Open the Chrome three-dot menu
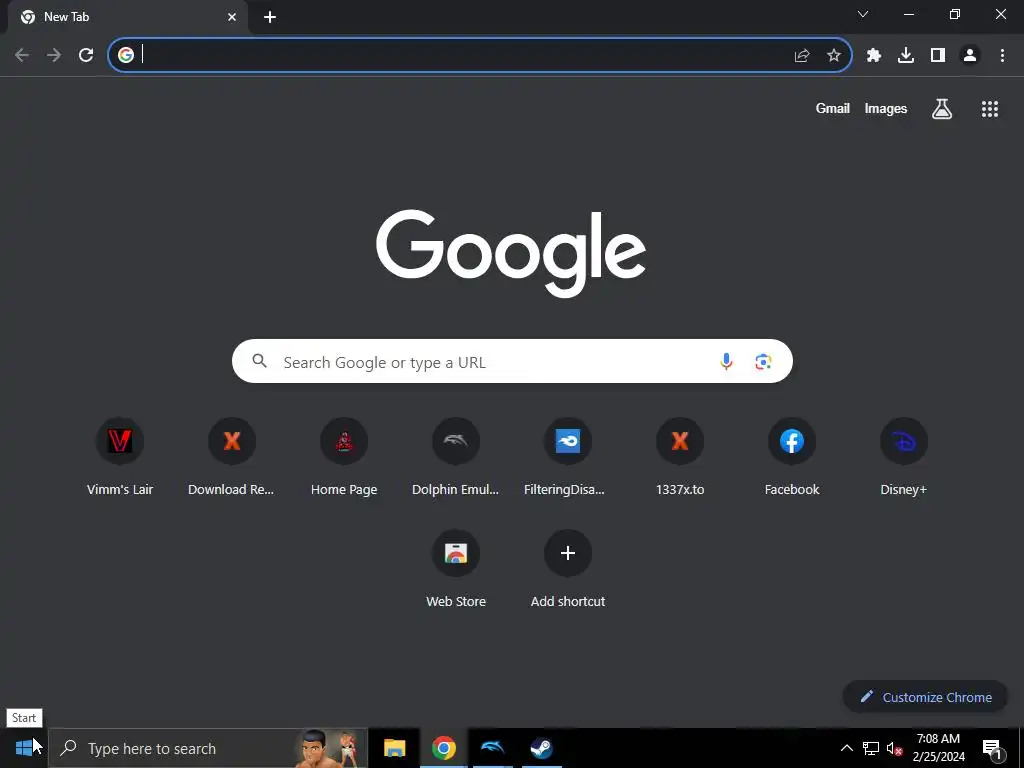Viewport: 1024px width, 768px height. (1002, 56)
